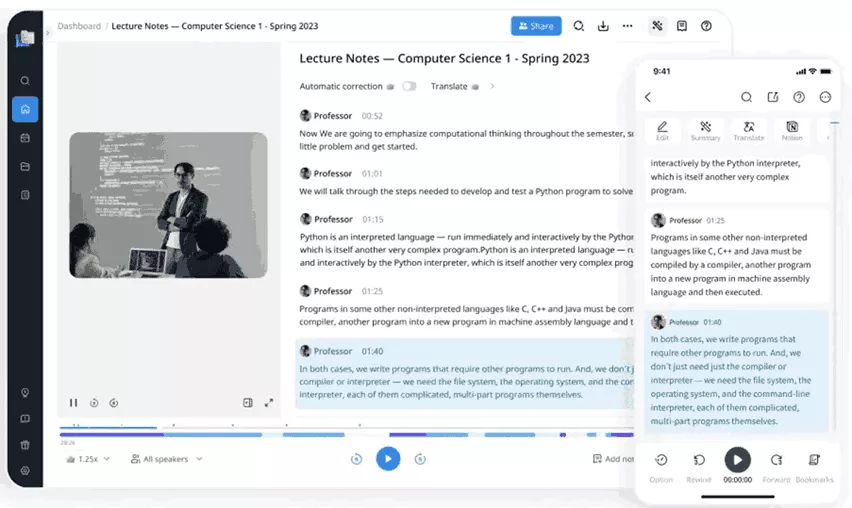Click the feedback chat icon in the sidebar
The width and height of the screenshot is (852, 508).
(25, 419)
